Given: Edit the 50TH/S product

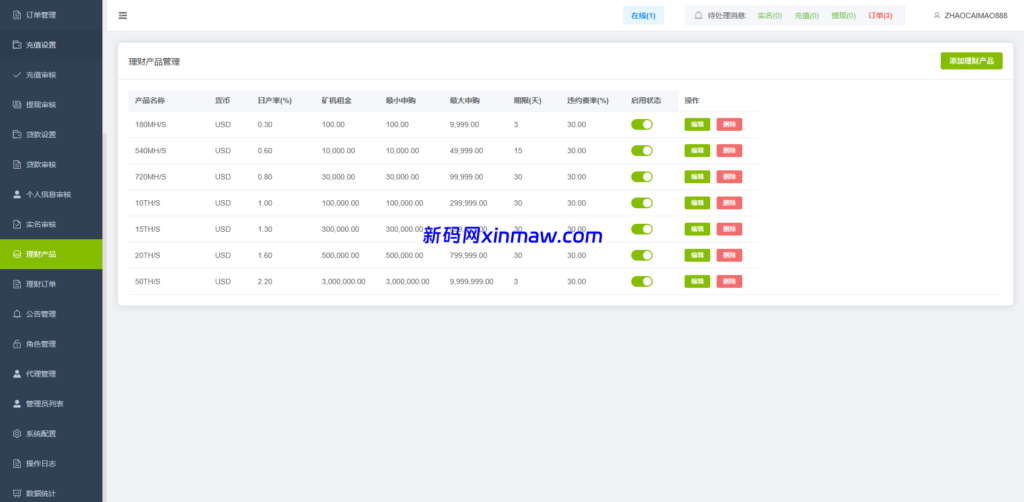Looking at the screenshot, I should coord(697,281).
